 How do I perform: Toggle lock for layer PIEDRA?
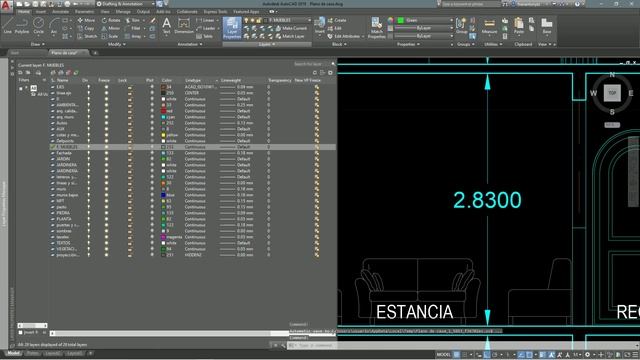point(130,213)
